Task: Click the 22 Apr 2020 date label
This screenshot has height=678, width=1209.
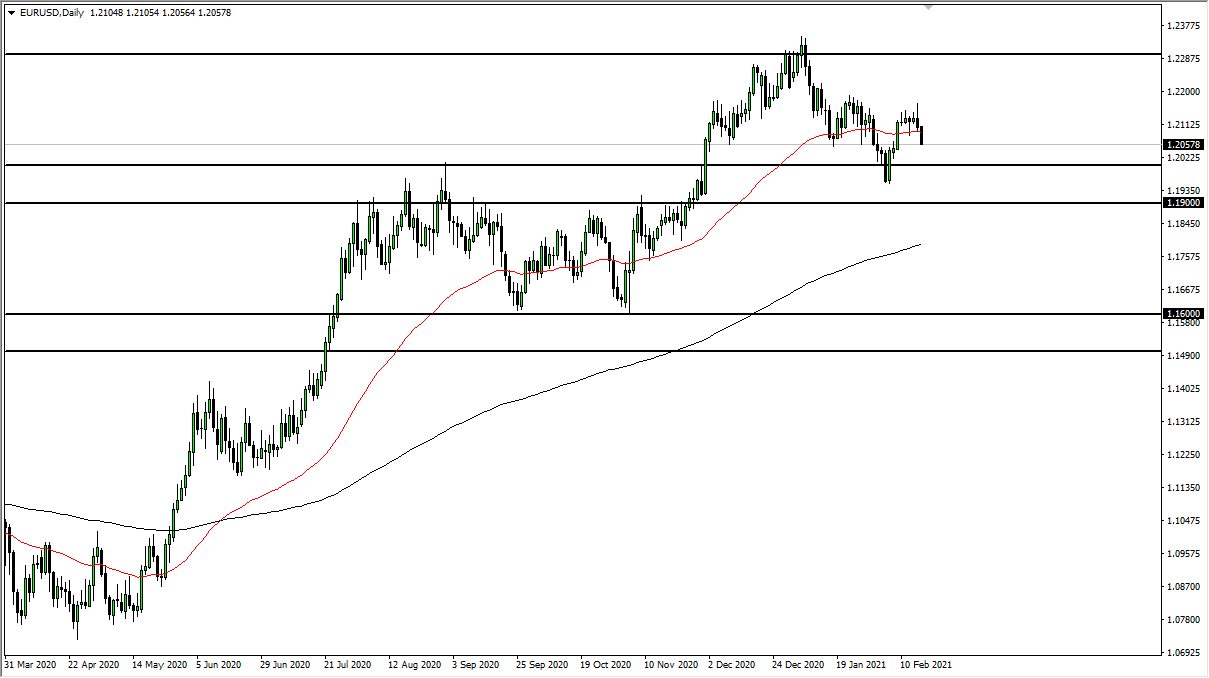Action: (x=93, y=664)
